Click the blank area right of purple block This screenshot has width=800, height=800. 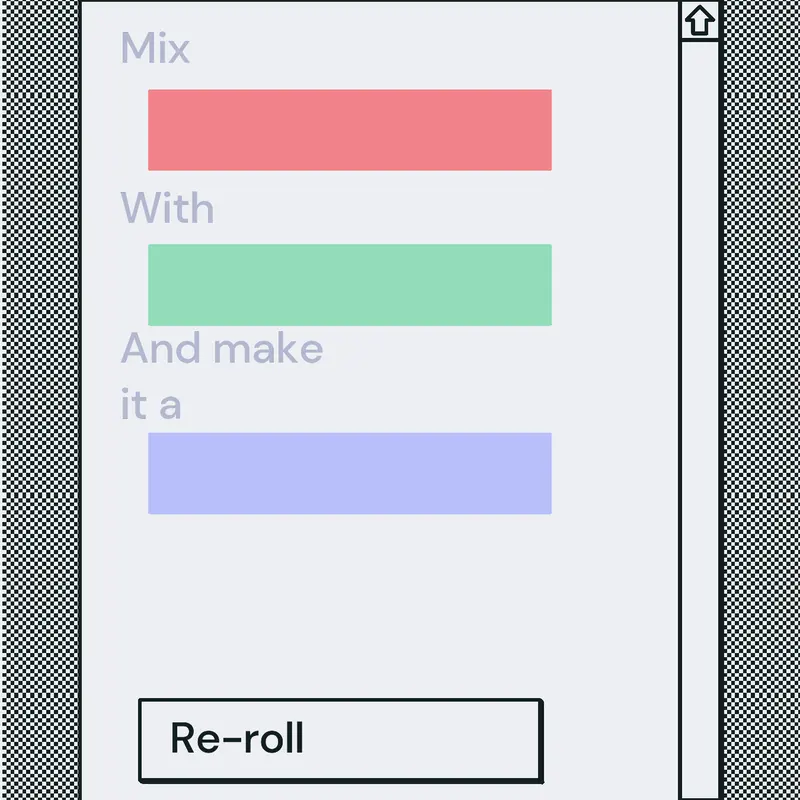614,473
